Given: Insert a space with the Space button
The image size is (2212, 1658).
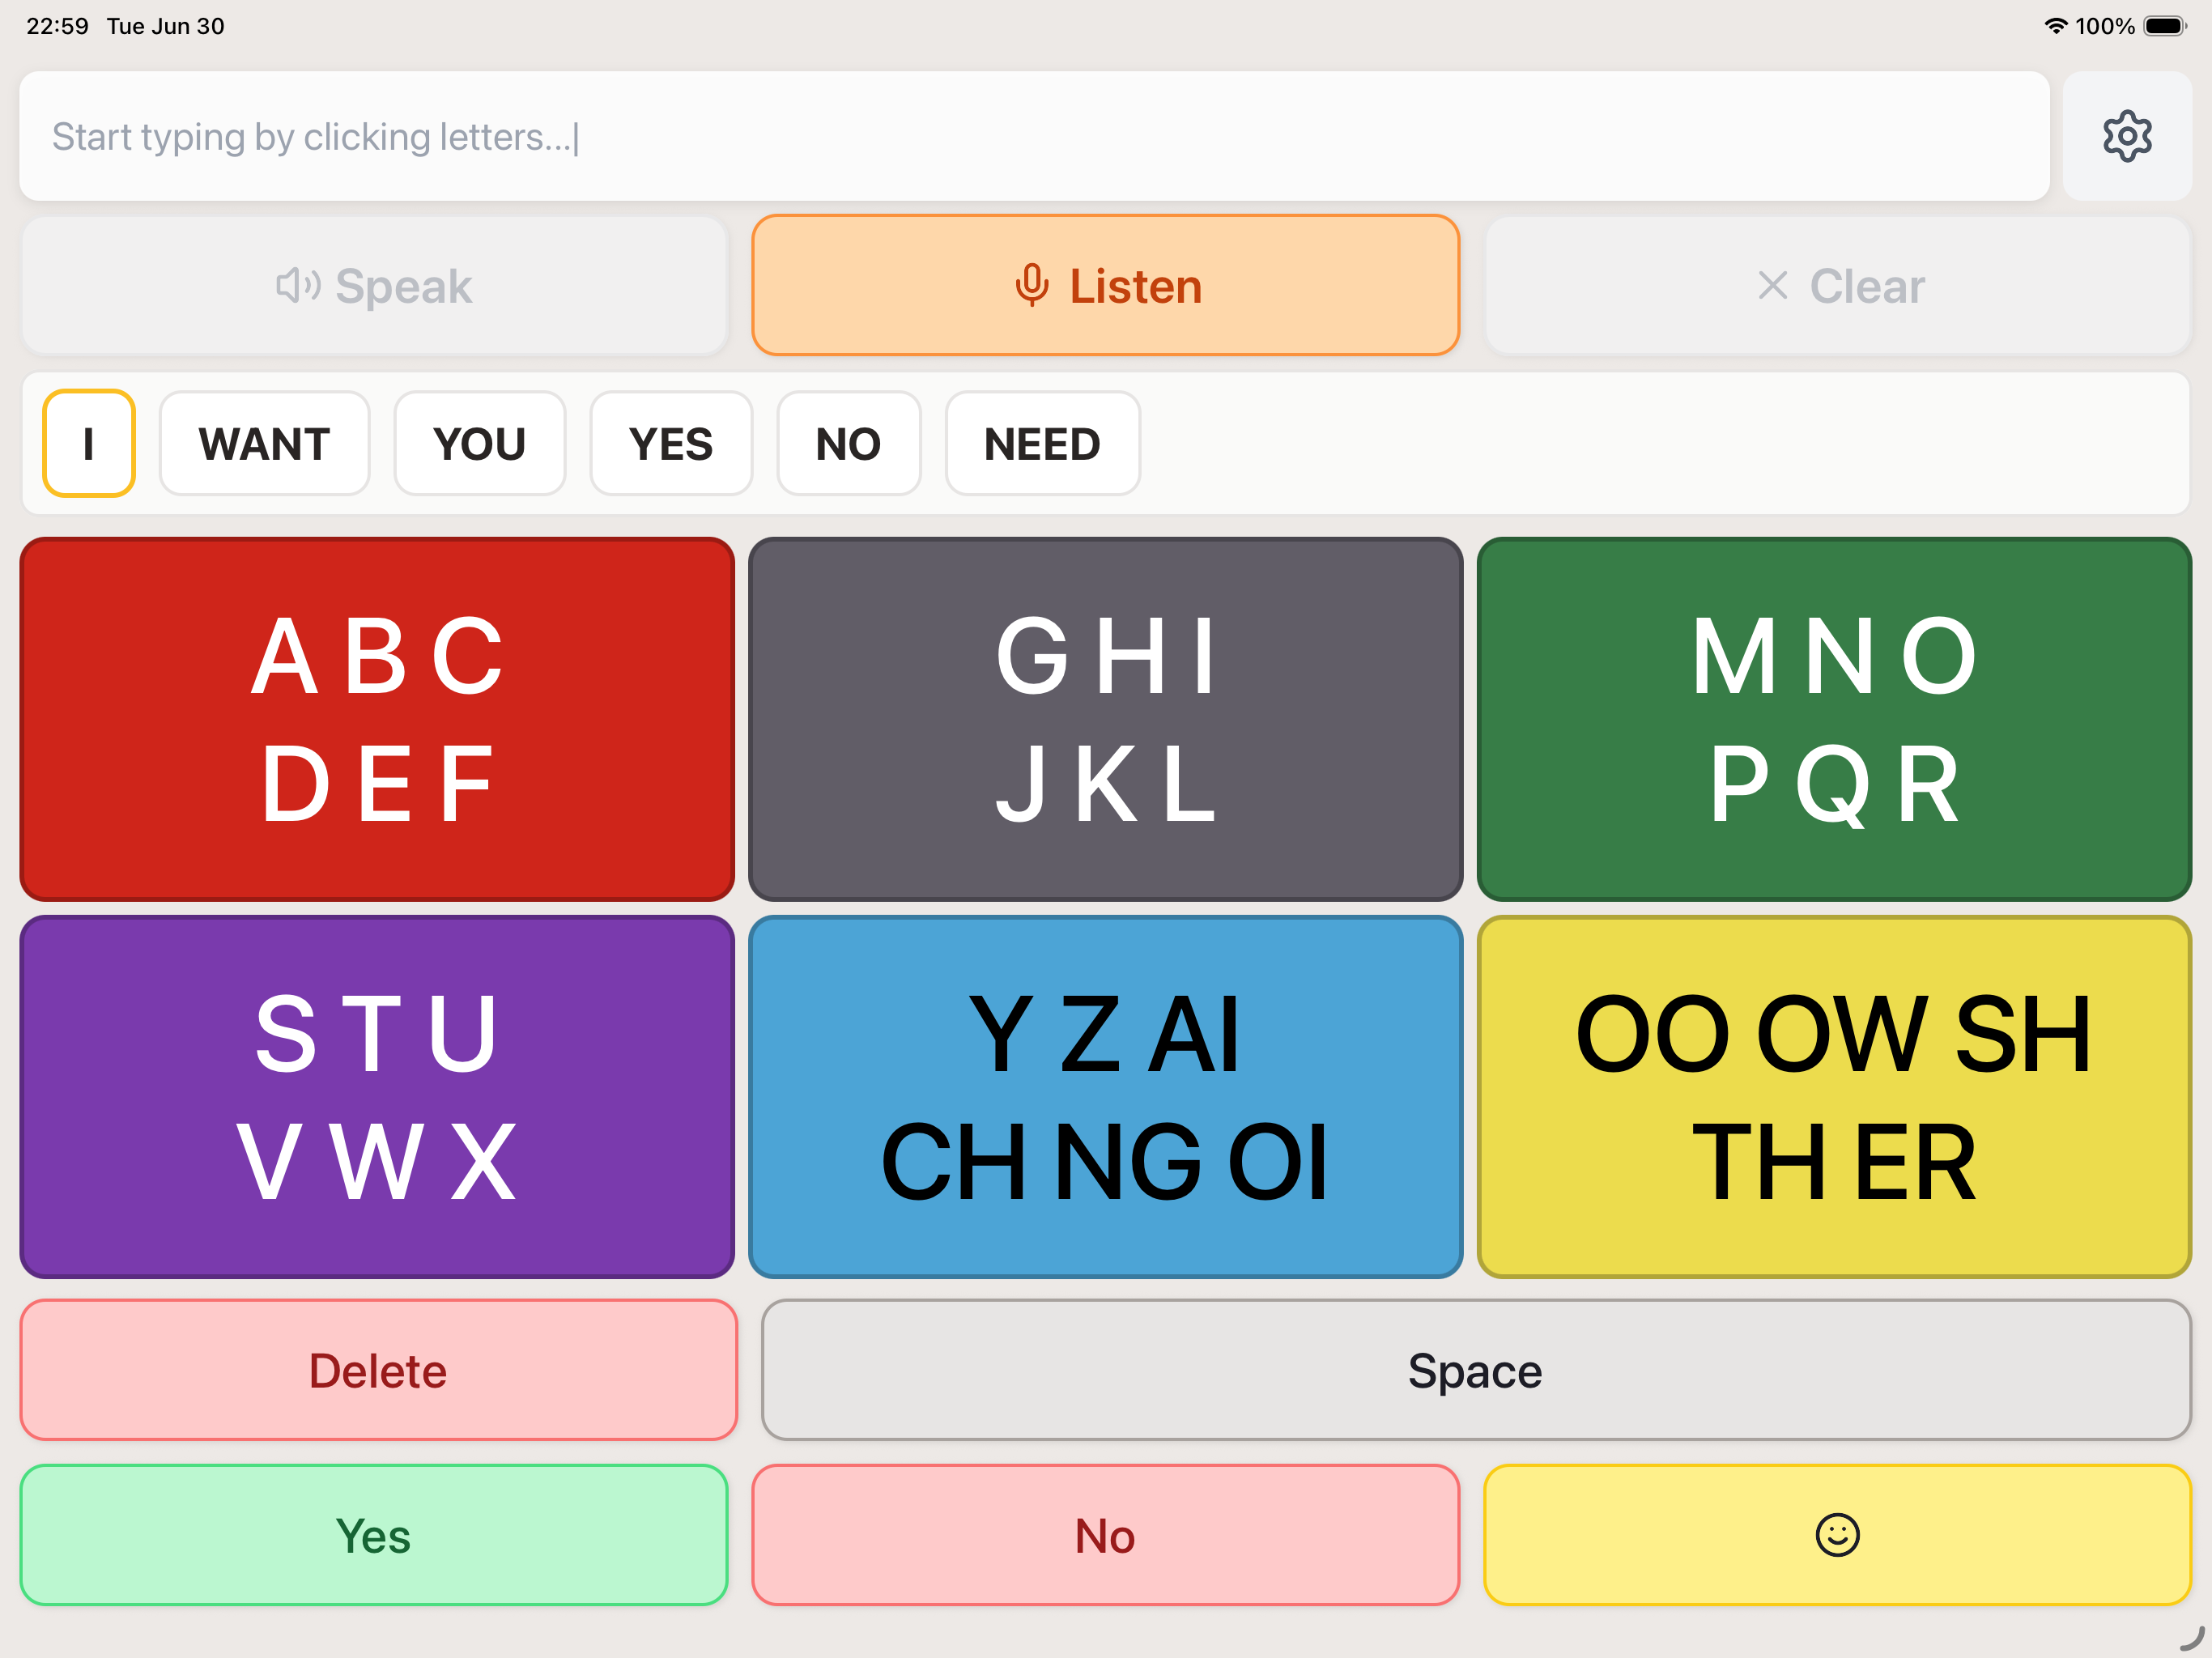Looking at the screenshot, I should tap(1476, 1370).
